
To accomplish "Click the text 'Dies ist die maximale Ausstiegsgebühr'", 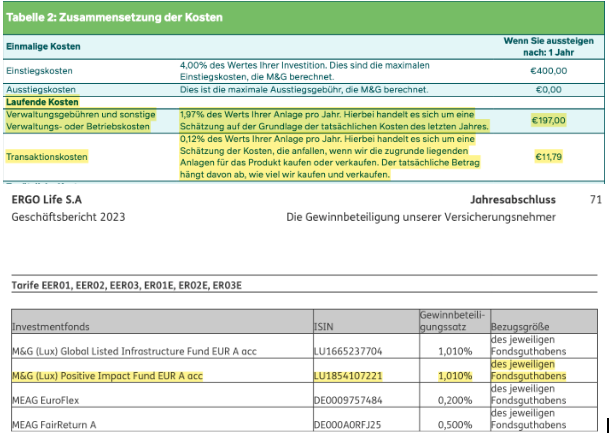I will [304, 90].
